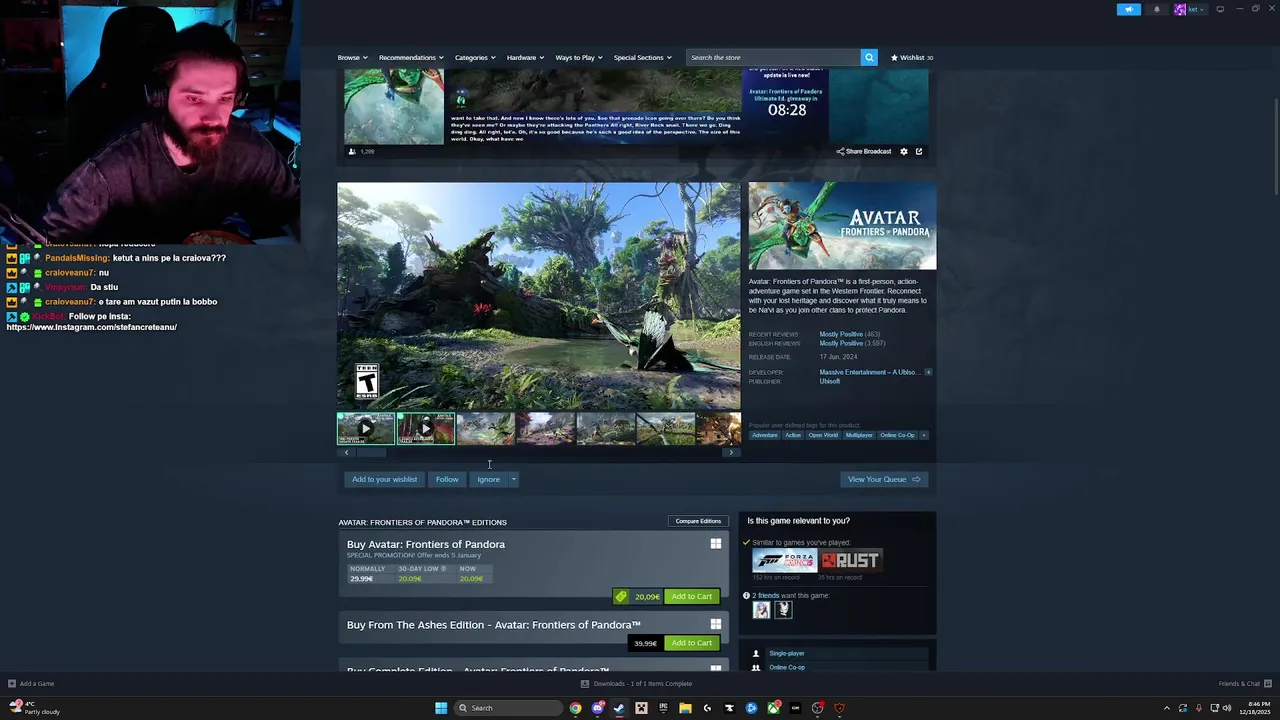Select the Online Co-Op tag

pyautogui.click(x=897, y=435)
